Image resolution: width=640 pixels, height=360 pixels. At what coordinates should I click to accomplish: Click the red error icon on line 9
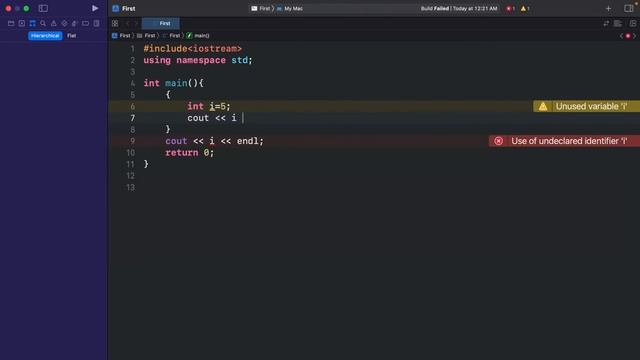(x=498, y=141)
